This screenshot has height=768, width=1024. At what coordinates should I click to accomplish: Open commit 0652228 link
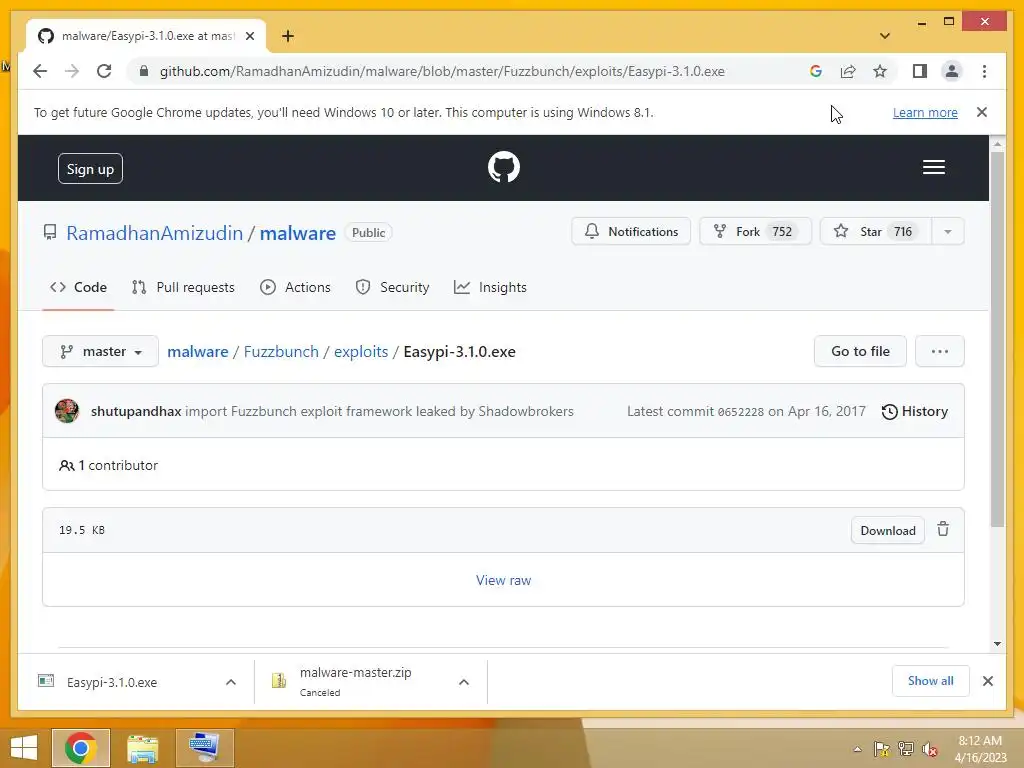pos(741,412)
